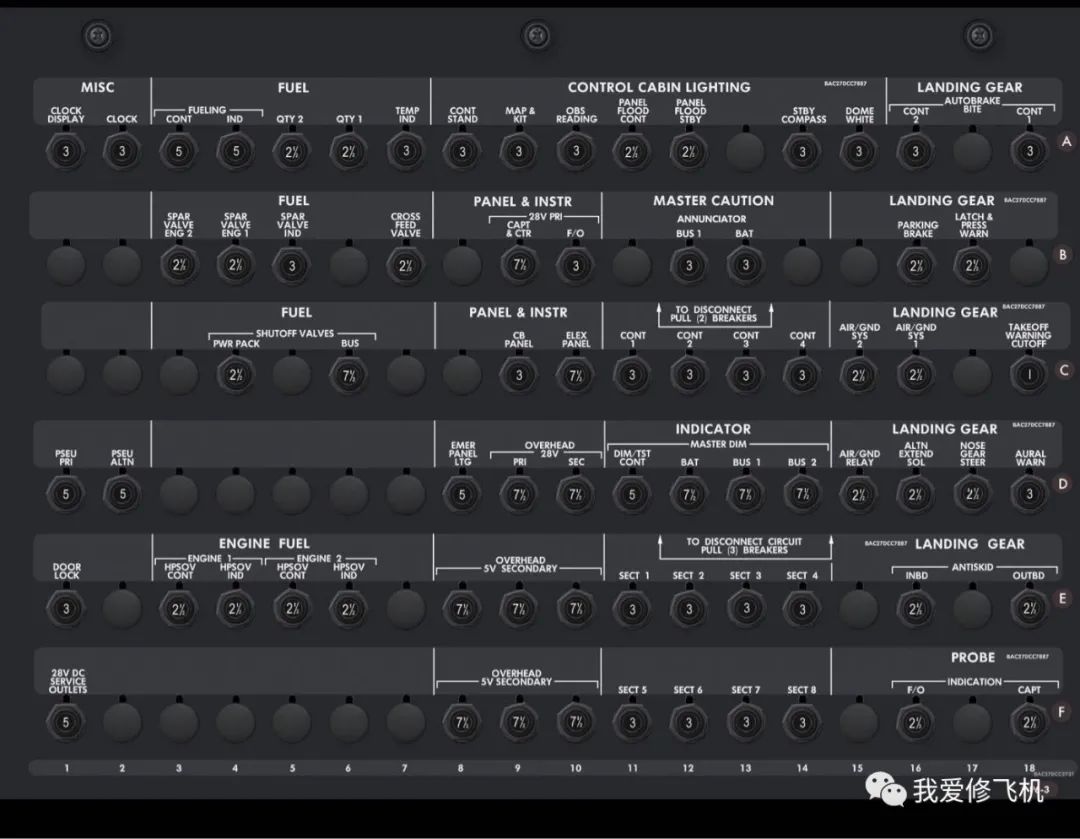Screen dimensions: 1080x839
Task: Pull the CROSS FEED VALVE breaker
Action: pyautogui.click(x=406, y=265)
